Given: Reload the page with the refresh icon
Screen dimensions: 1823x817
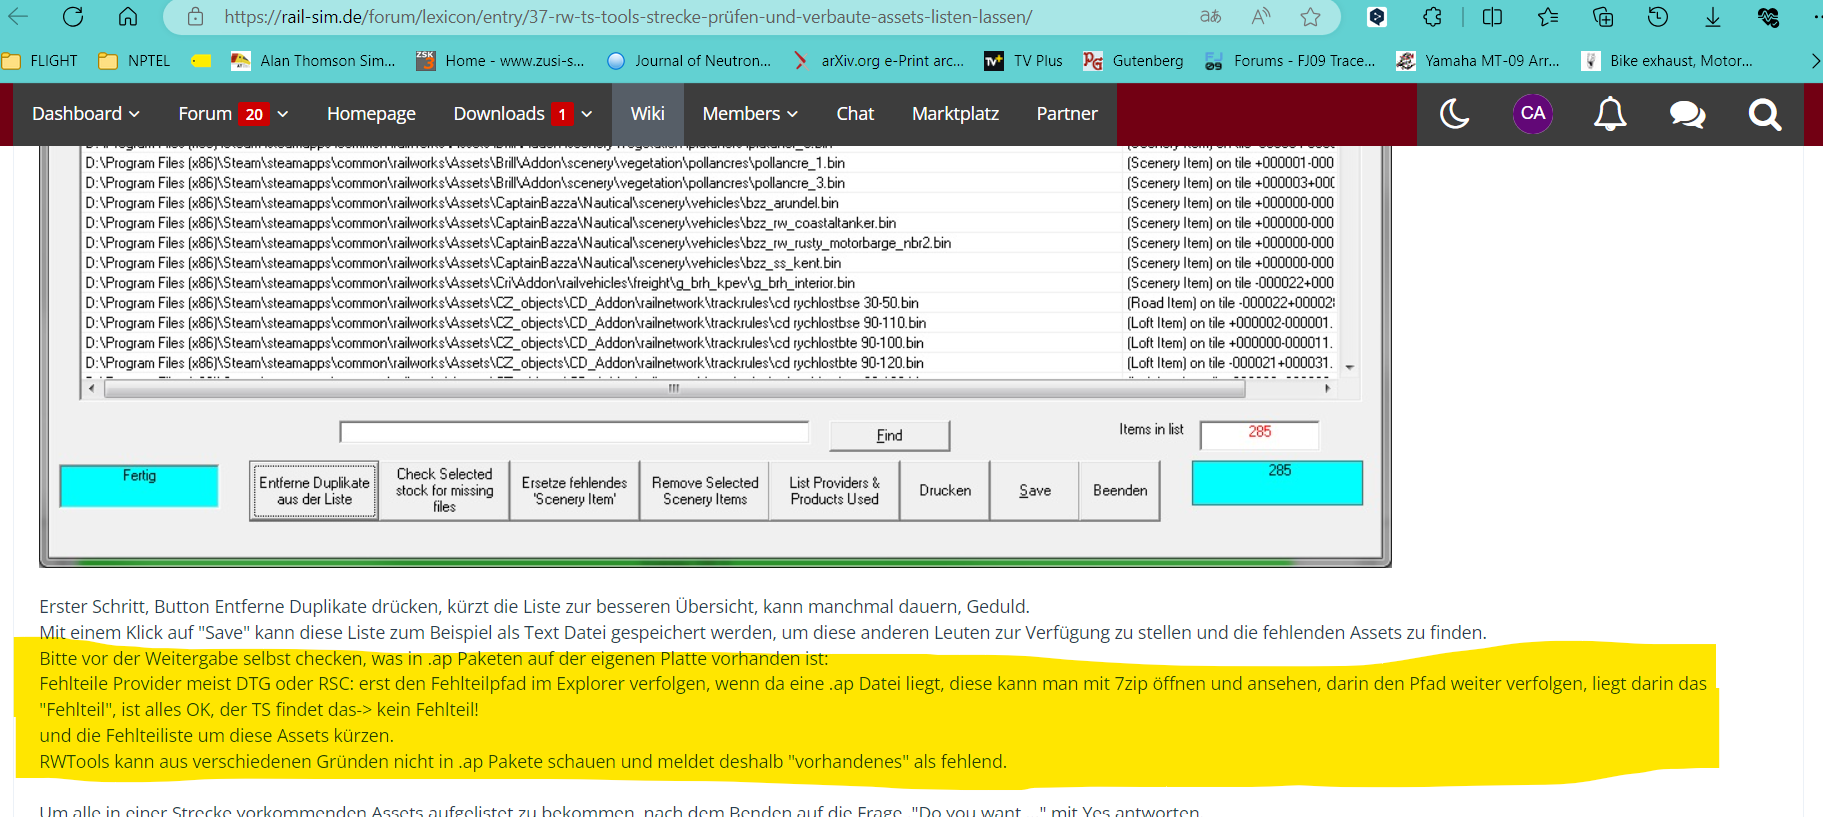Looking at the screenshot, I should [x=73, y=17].
